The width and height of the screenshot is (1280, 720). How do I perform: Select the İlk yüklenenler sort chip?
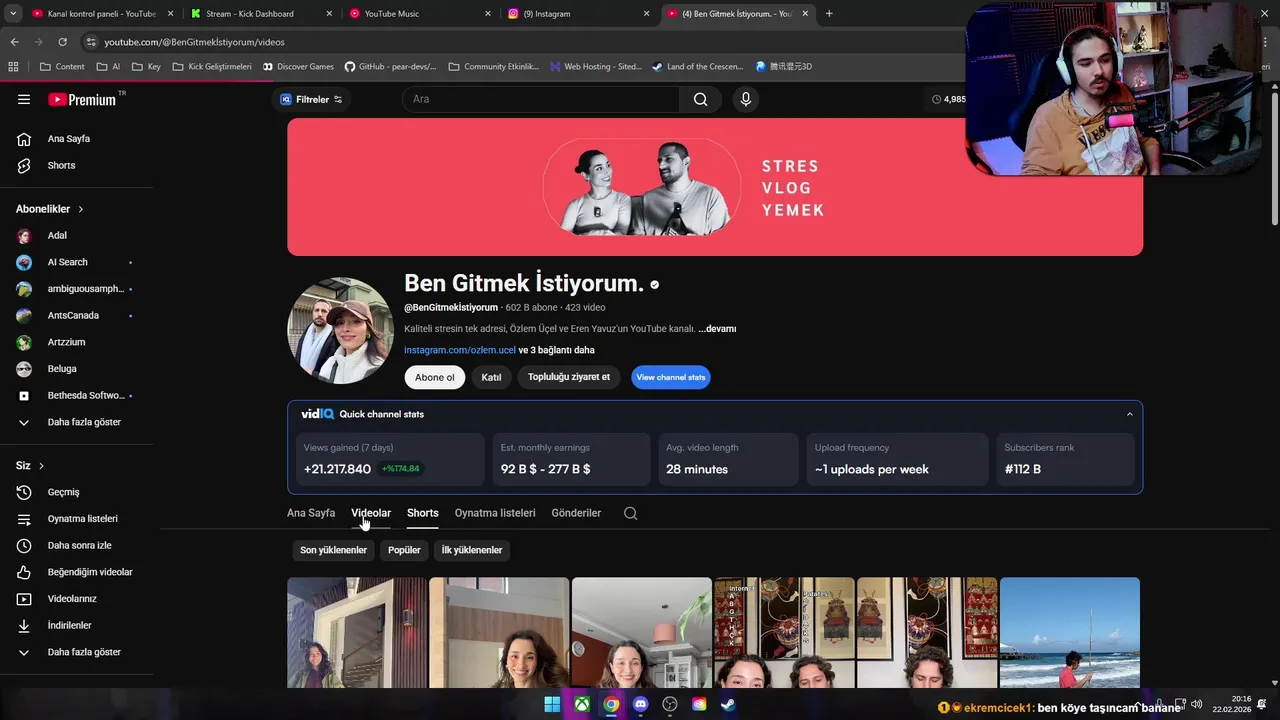[472, 550]
